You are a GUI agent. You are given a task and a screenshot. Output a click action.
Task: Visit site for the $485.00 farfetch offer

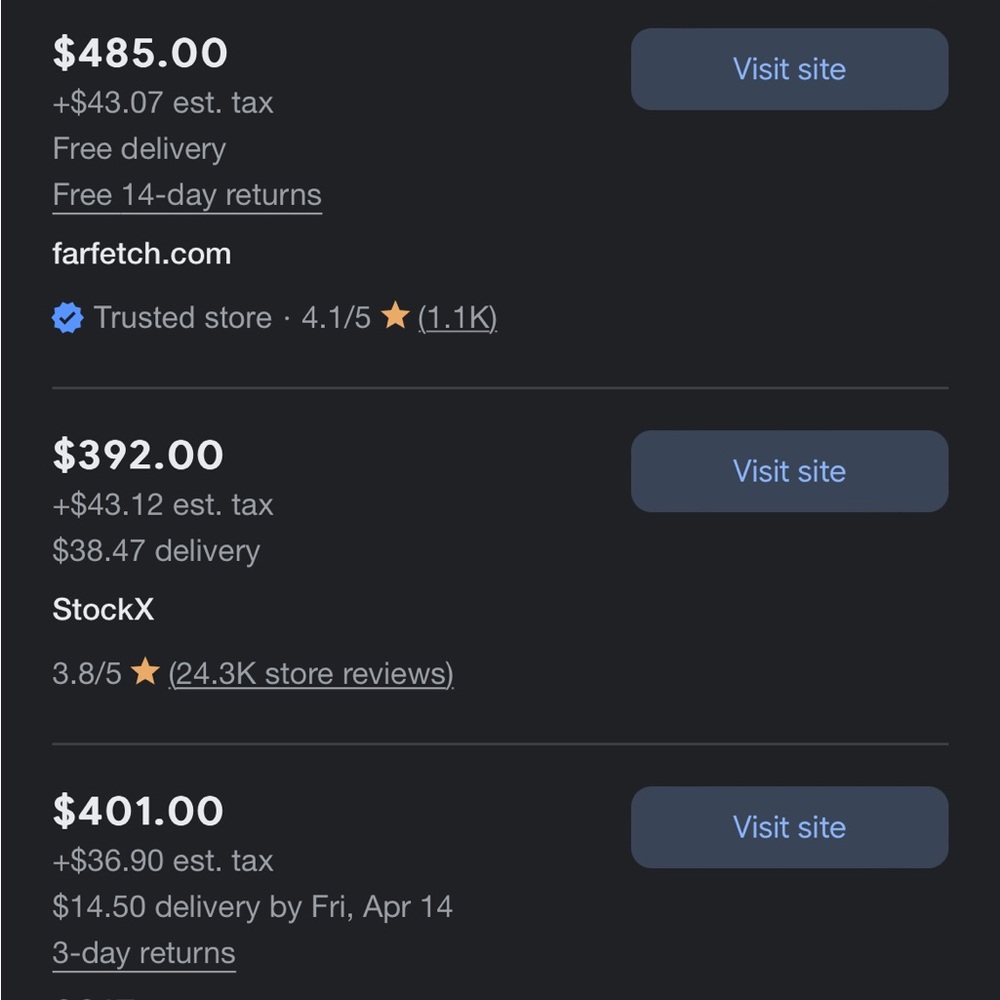[789, 69]
